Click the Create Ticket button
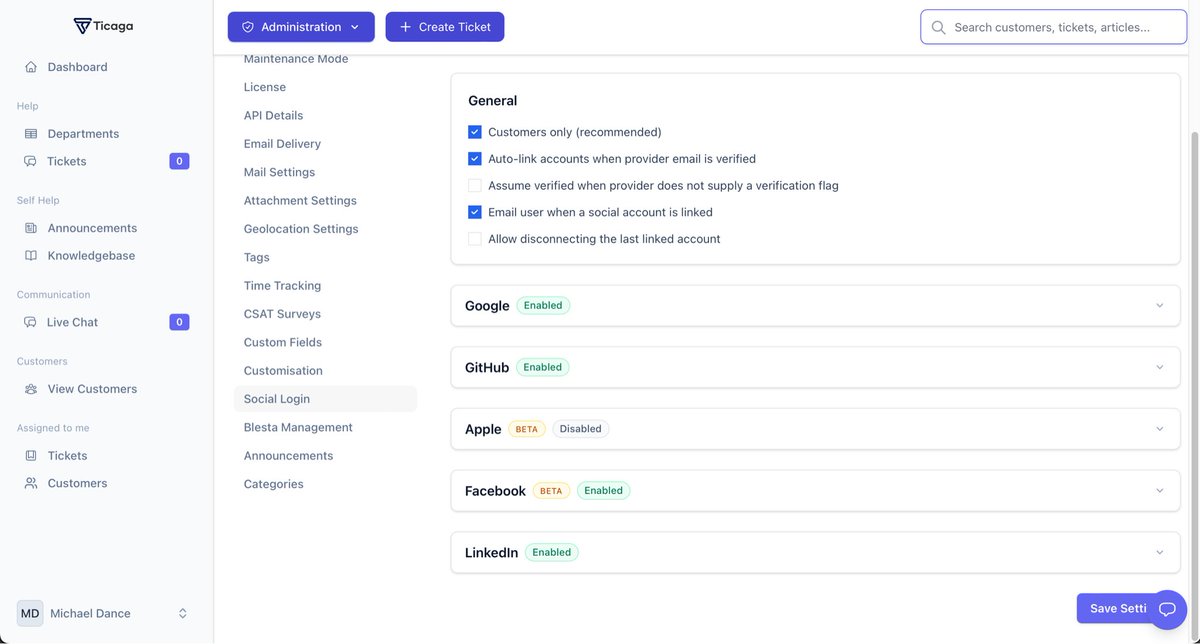This screenshot has width=1200, height=644. (445, 27)
